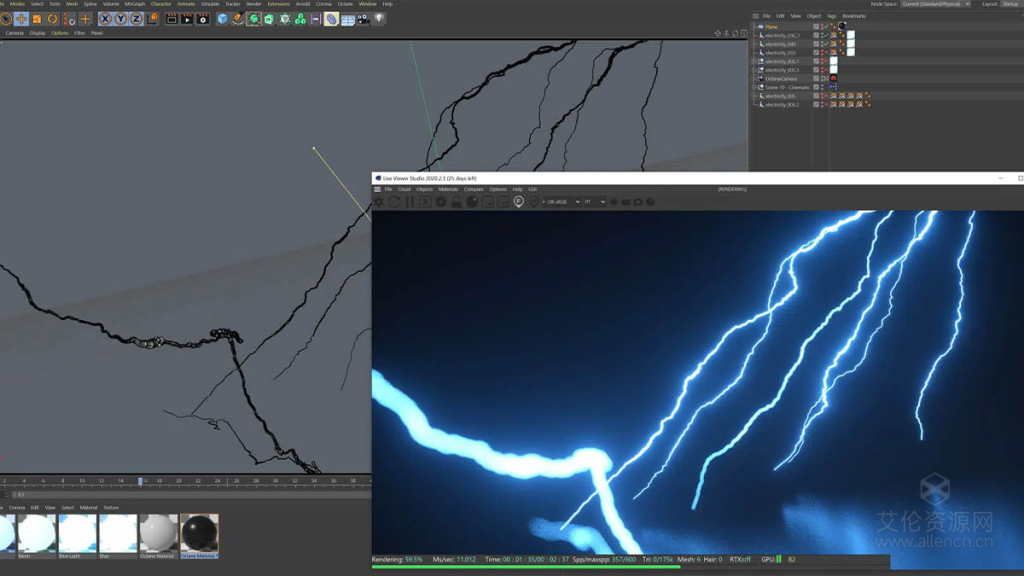Click the Bend deformer icon

(x=332, y=19)
